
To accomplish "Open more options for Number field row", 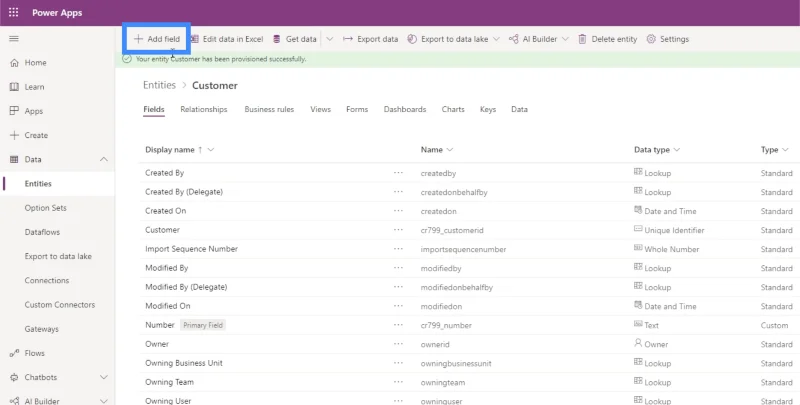I will pyautogui.click(x=398, y=325).
